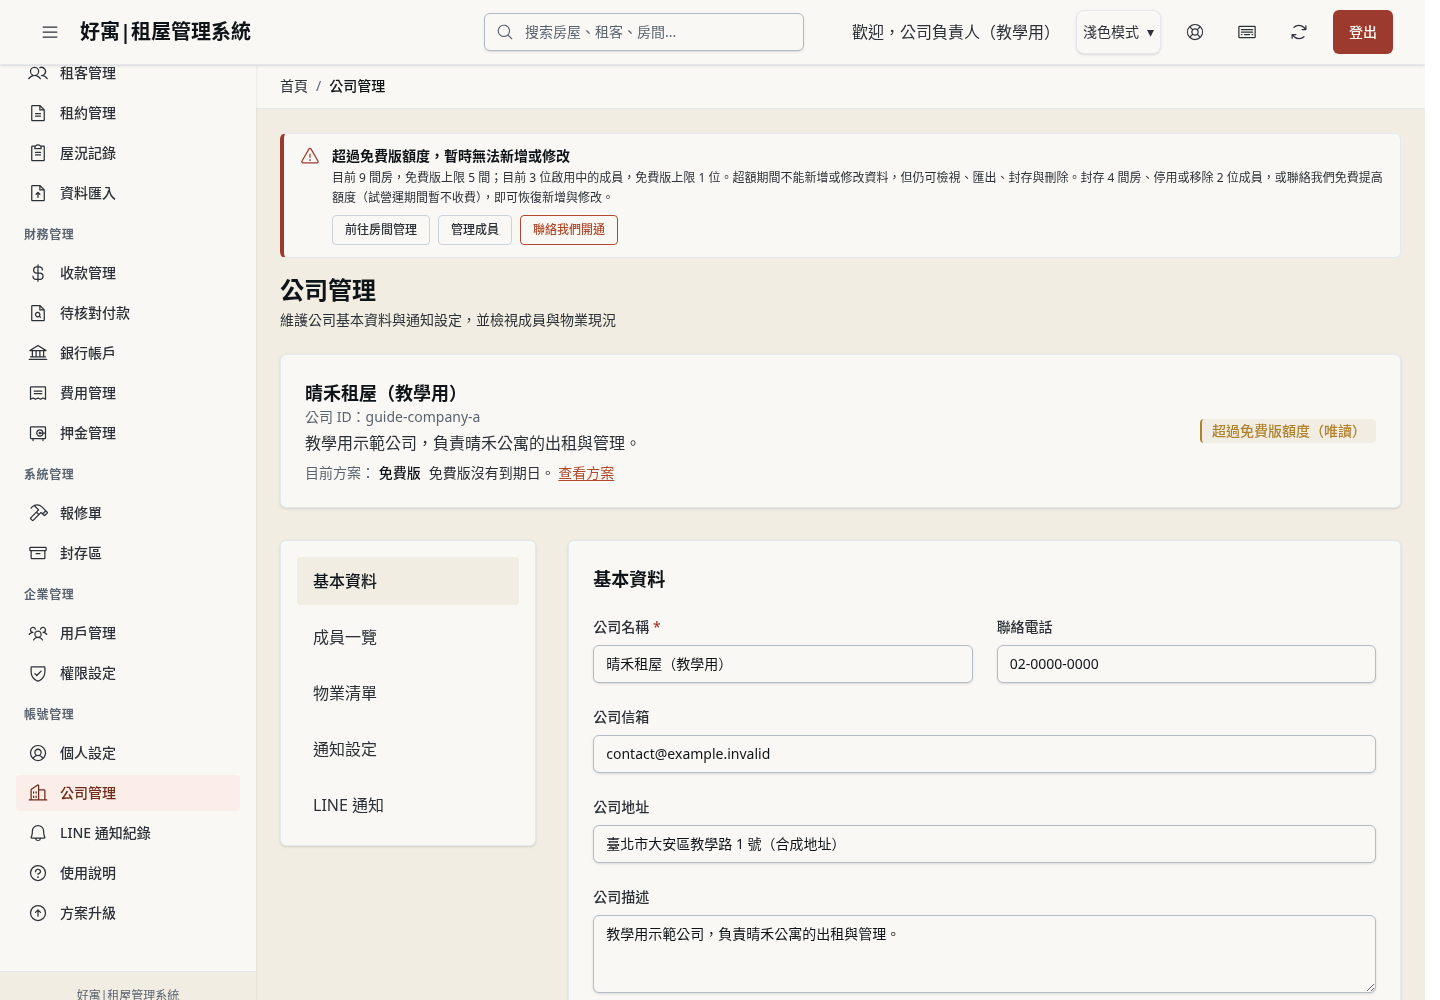This screenshot has width=1440, height=1000.
Task: Toggle the hamburger menu icon
Action: tap(50, 32)
